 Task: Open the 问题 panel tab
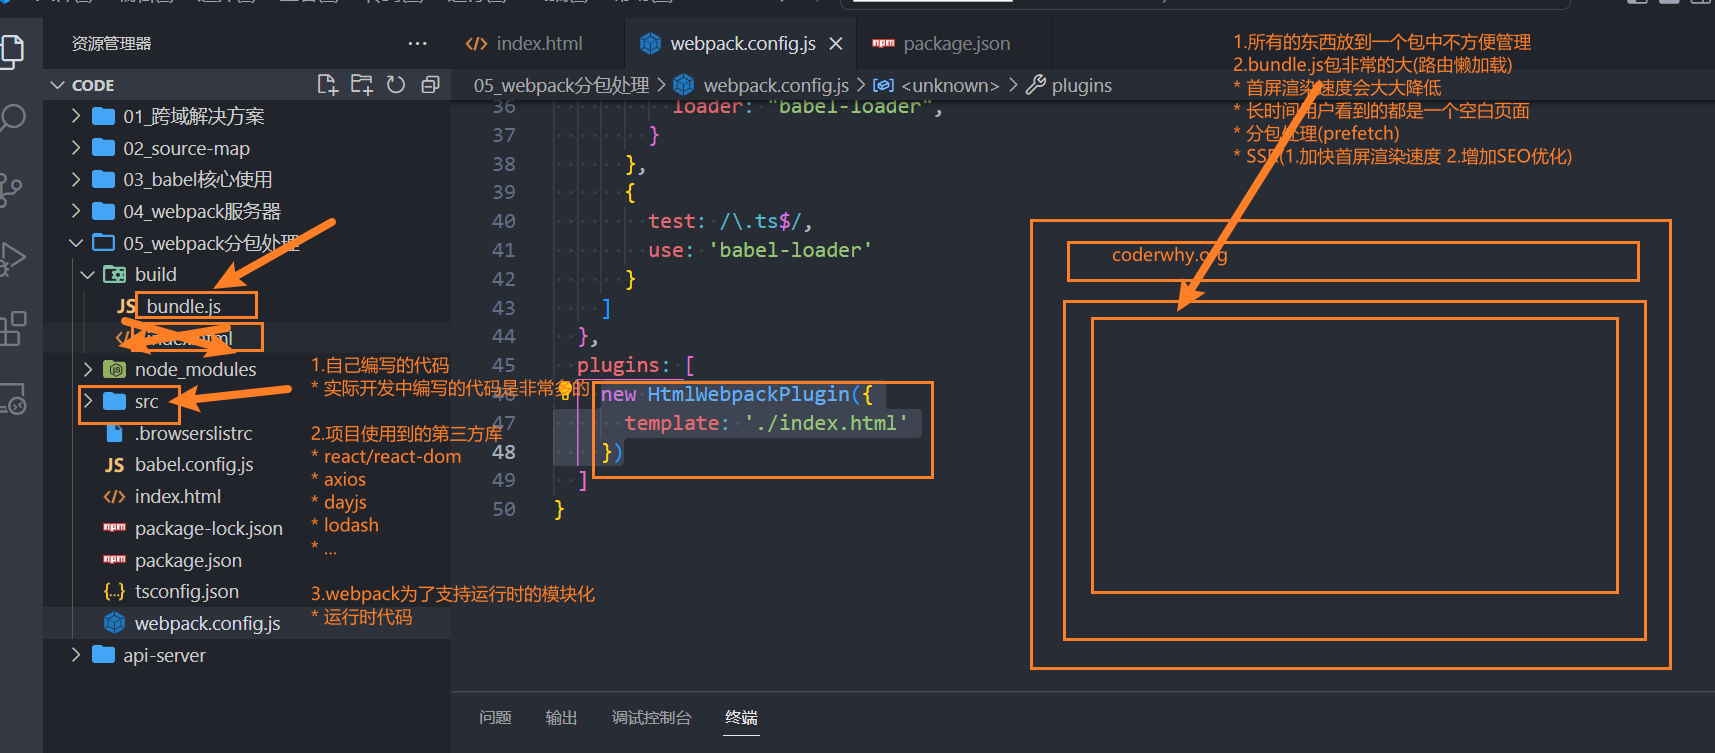click(x=495, y=718)
